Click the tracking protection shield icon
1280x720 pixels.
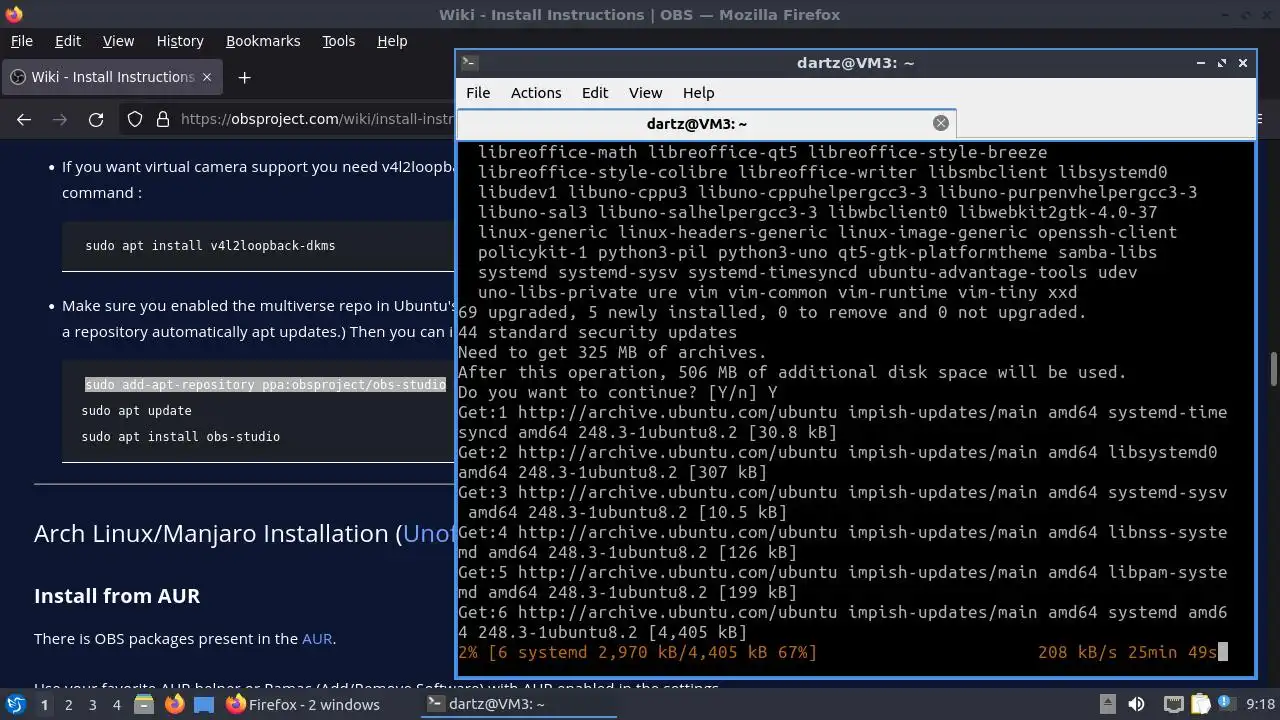coord(135,119)
